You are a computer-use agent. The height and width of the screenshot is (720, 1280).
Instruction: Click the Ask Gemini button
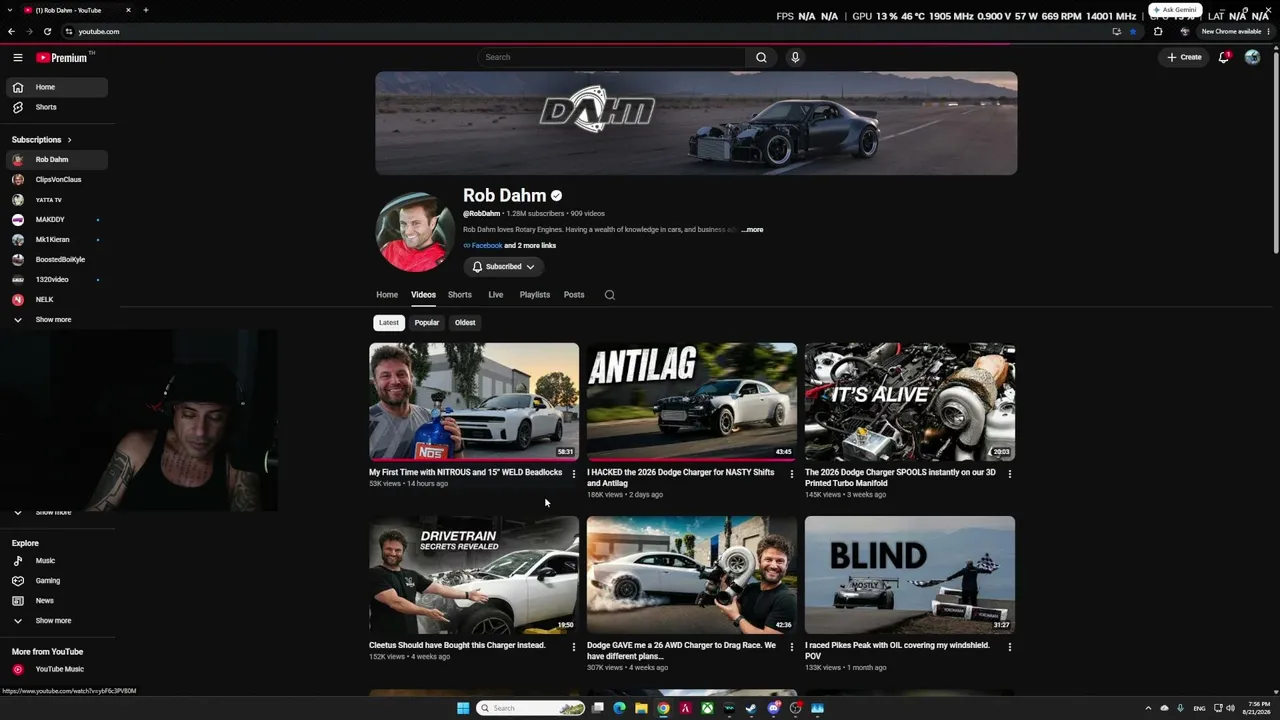point(1174,10)
